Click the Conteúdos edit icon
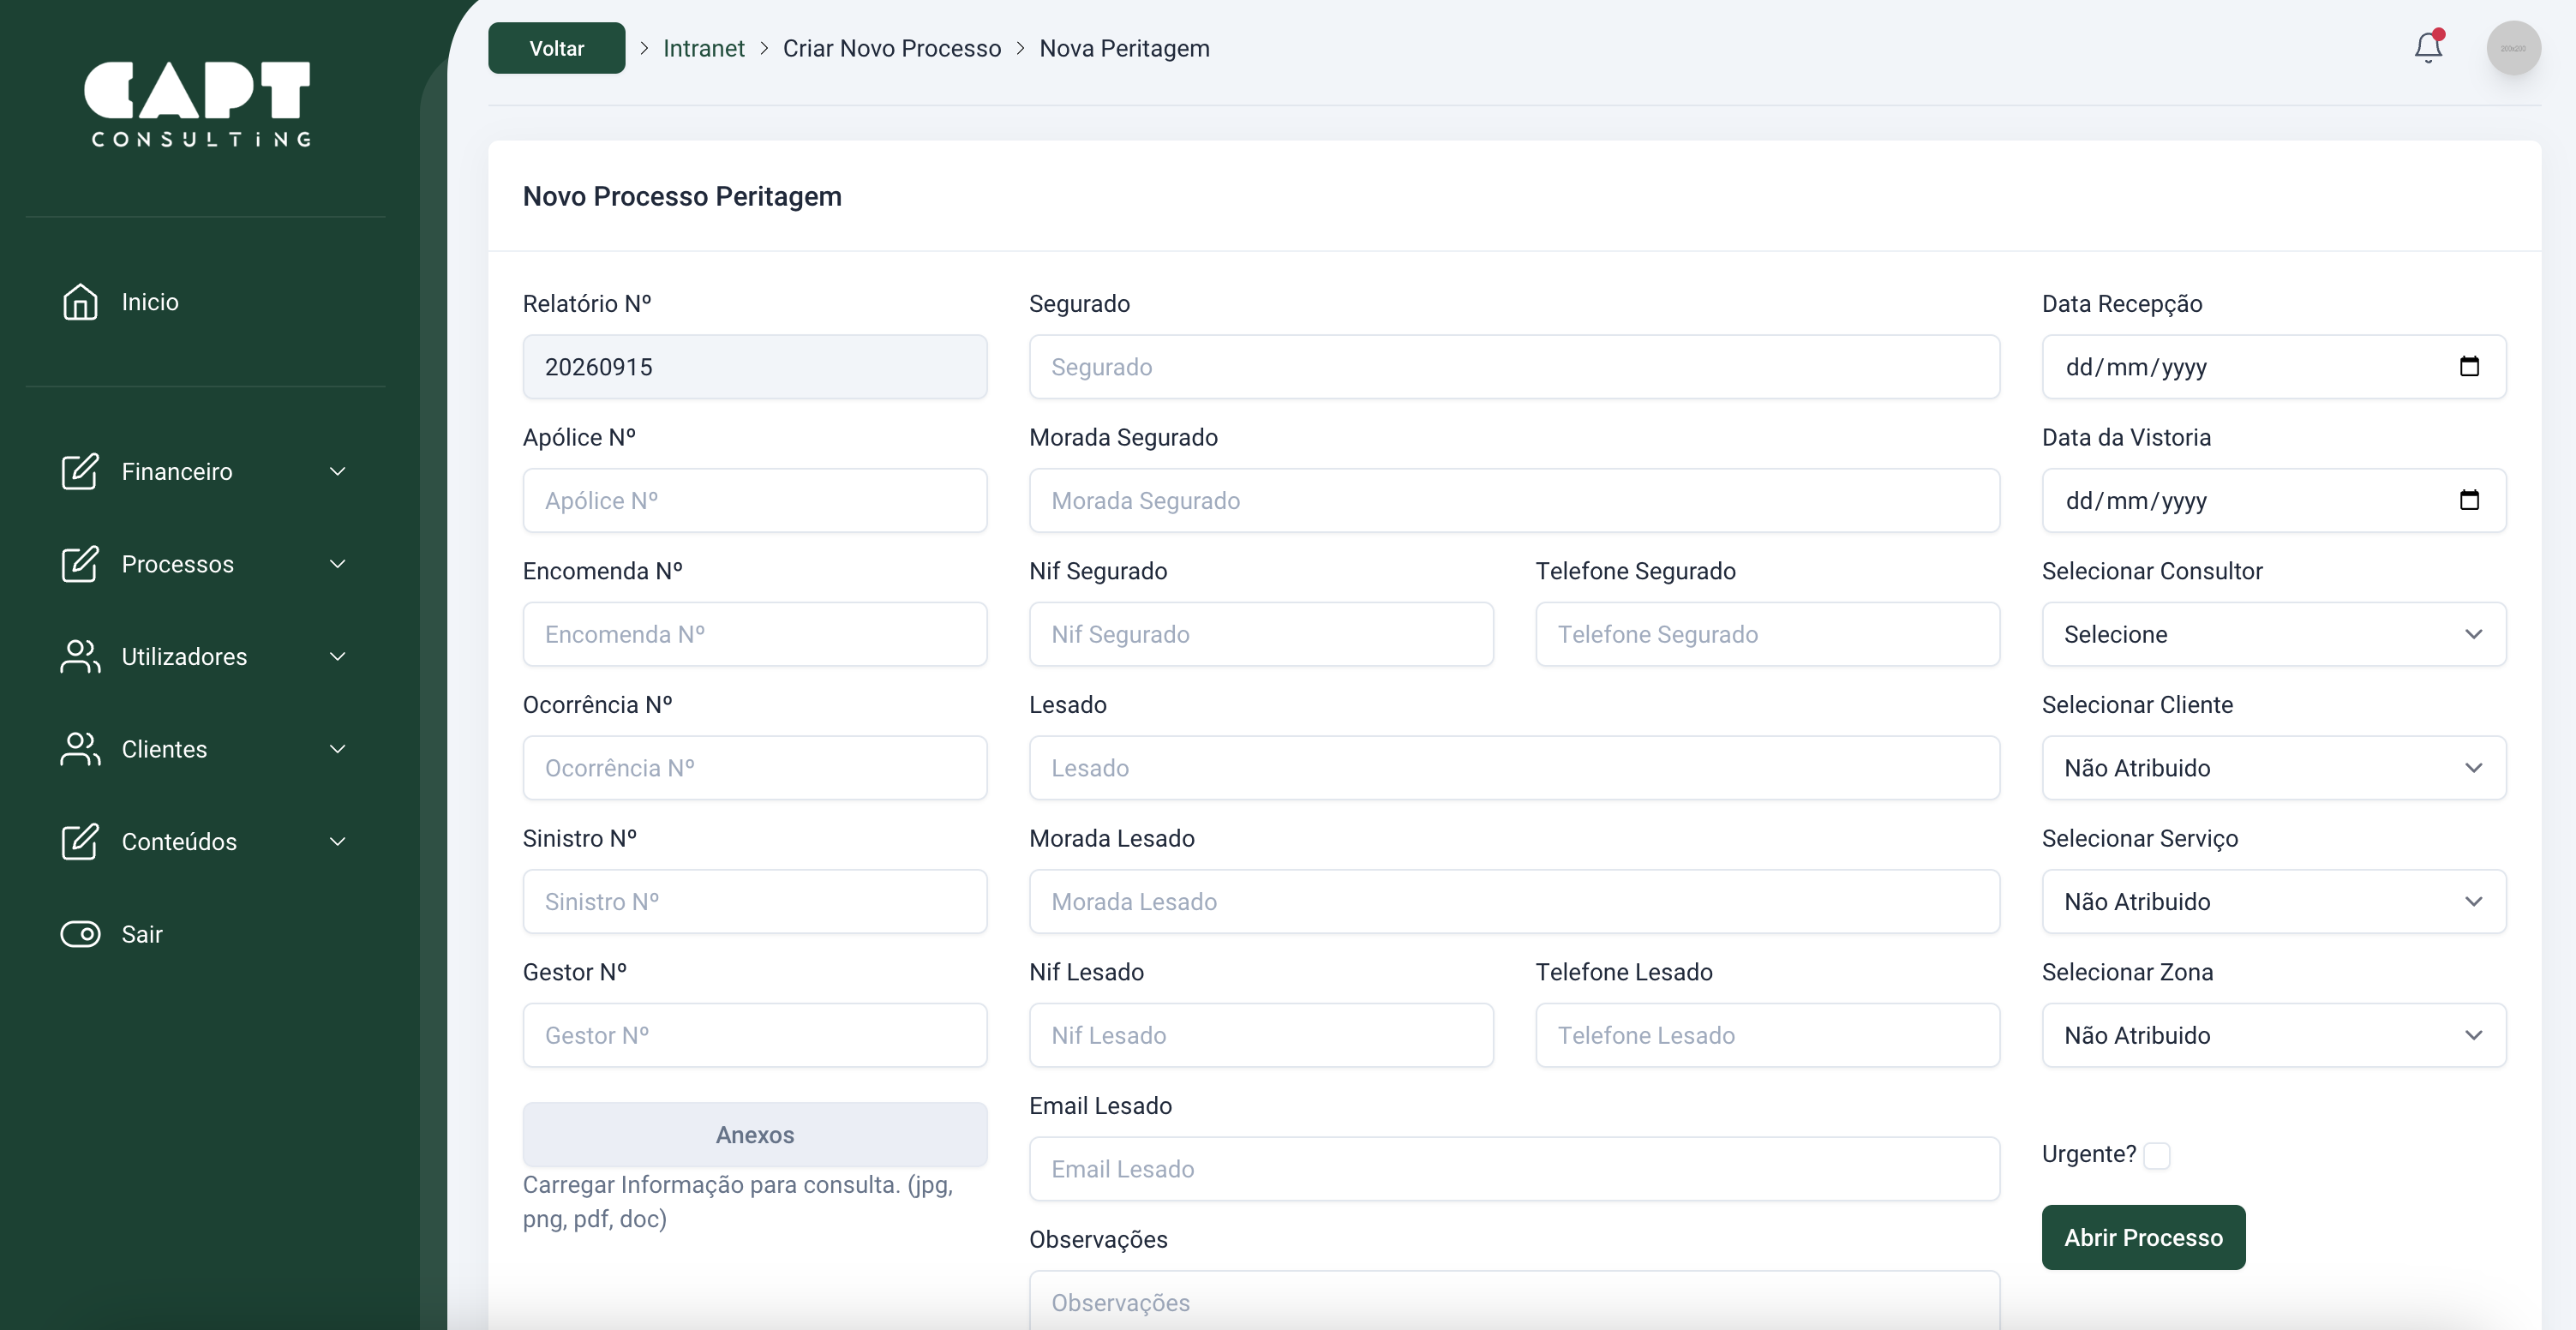Screen dimensions: 2576x1330 click(80, 842)
